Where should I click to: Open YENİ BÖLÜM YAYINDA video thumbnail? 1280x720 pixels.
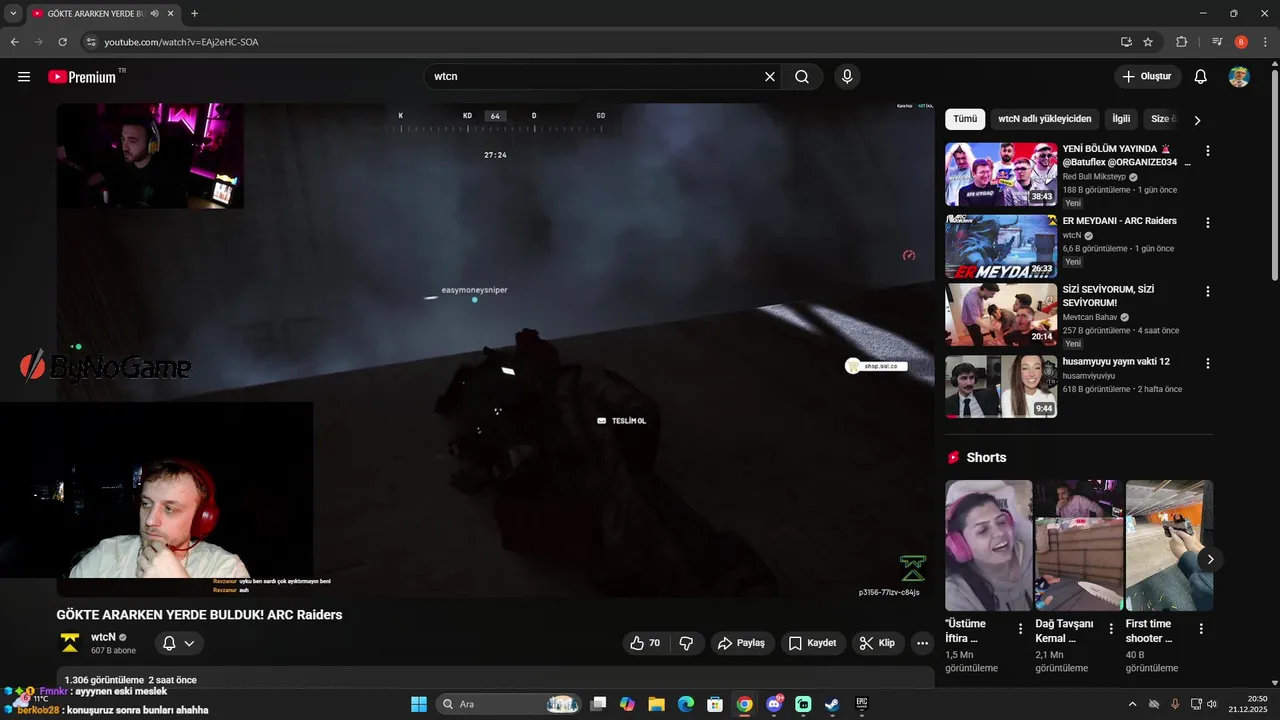point(1001,174)
